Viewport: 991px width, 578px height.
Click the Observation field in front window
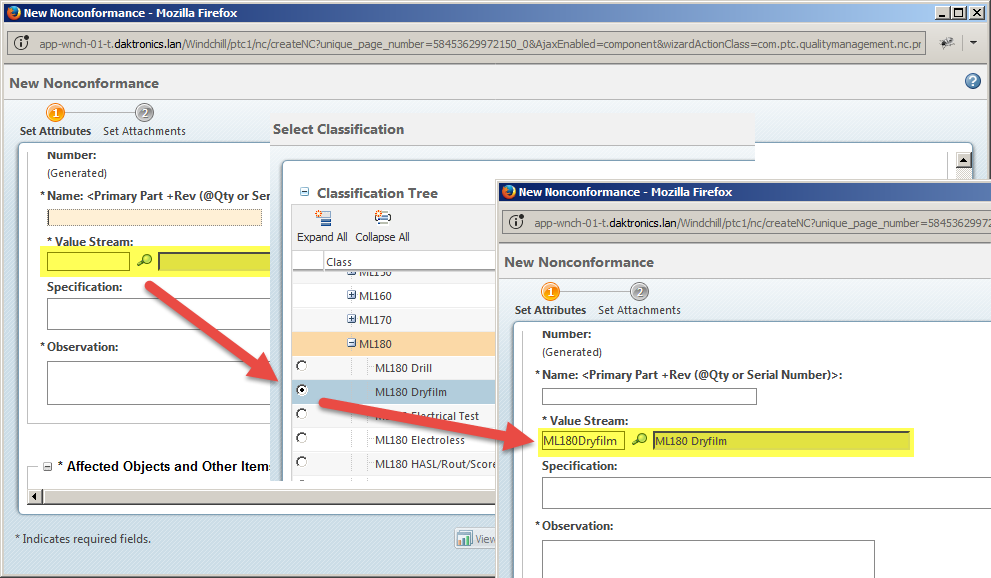(708, 559)
